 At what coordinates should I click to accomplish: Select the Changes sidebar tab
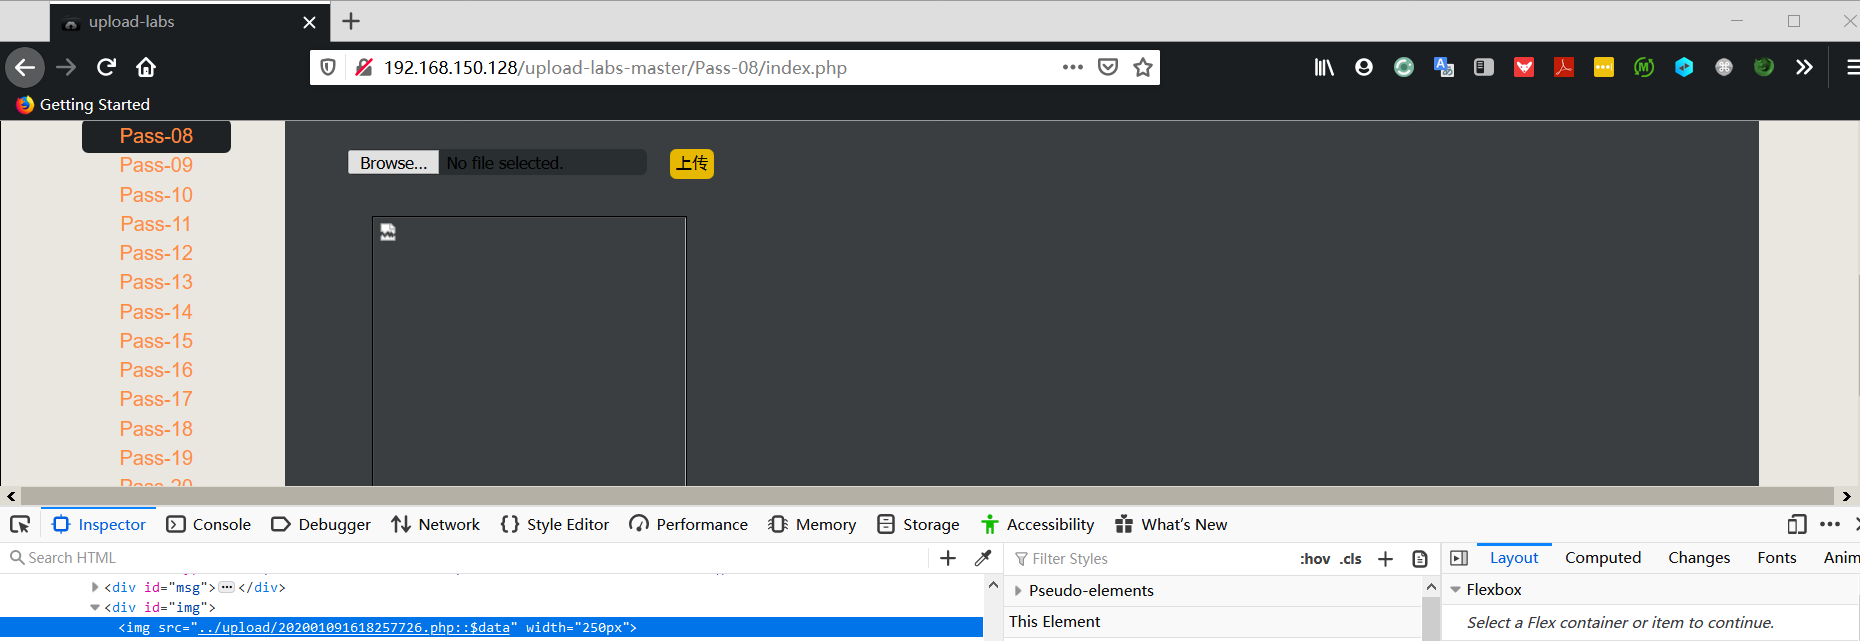pyautogui.click(x=1699, y=558)
